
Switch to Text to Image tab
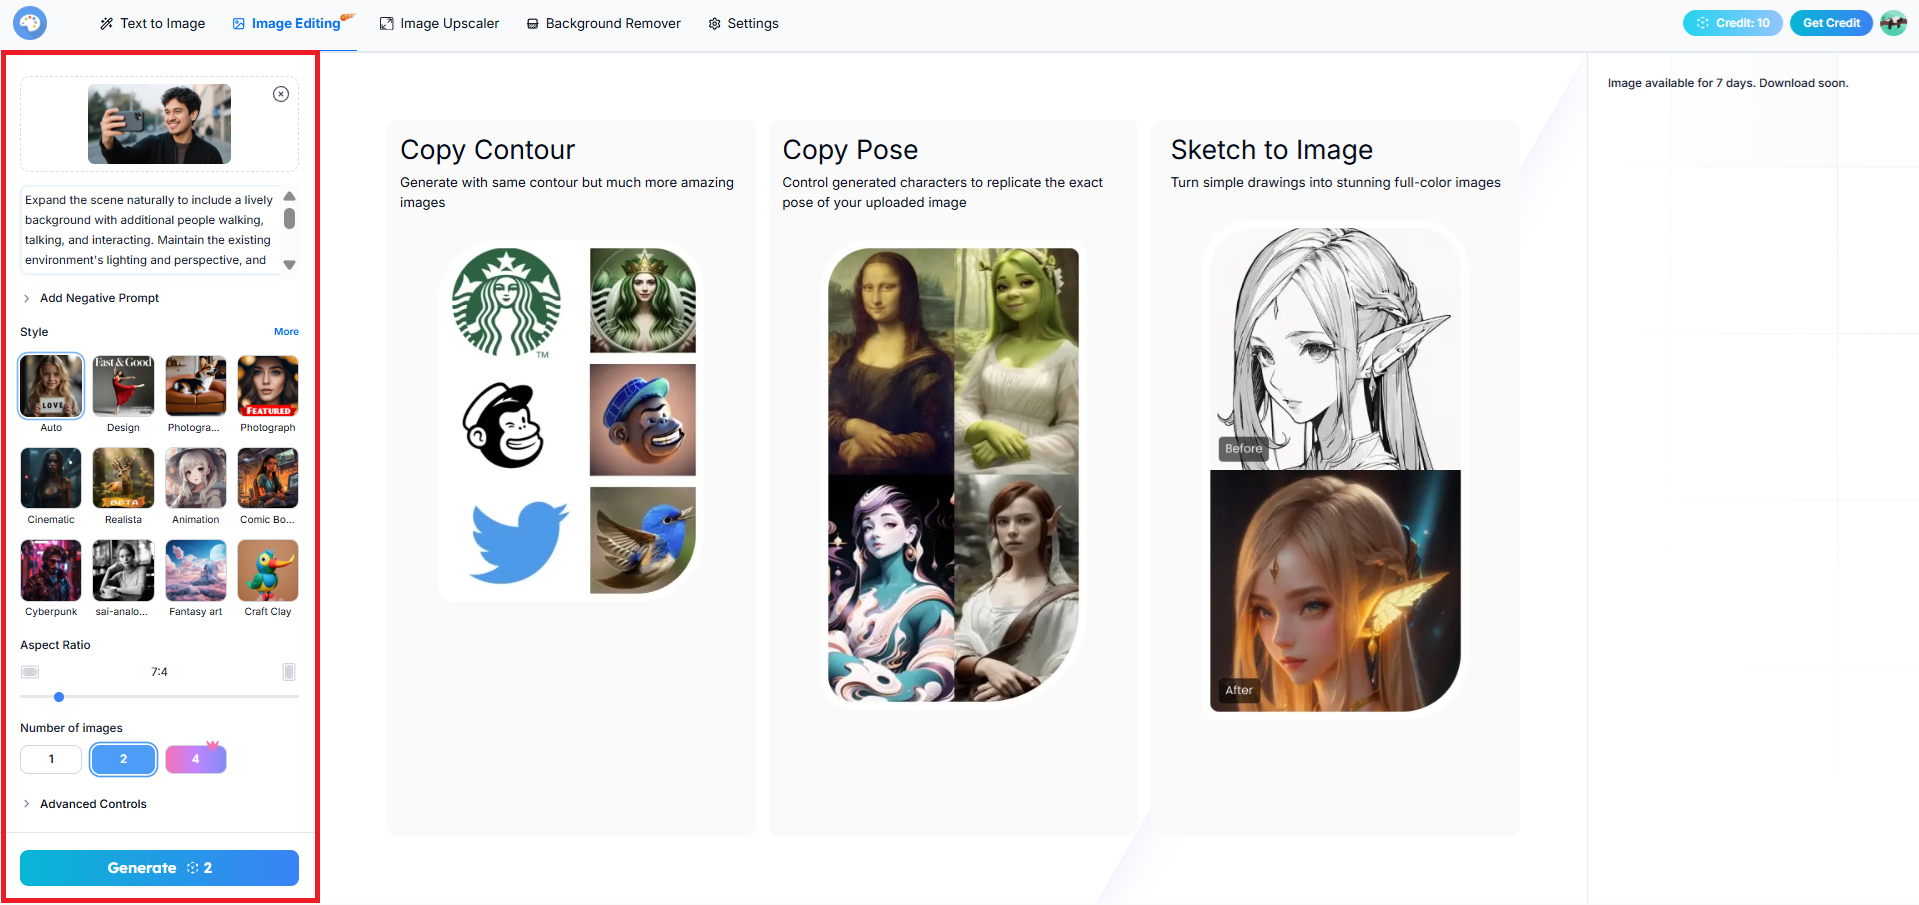pyautogui.click(x=152, y=23)
